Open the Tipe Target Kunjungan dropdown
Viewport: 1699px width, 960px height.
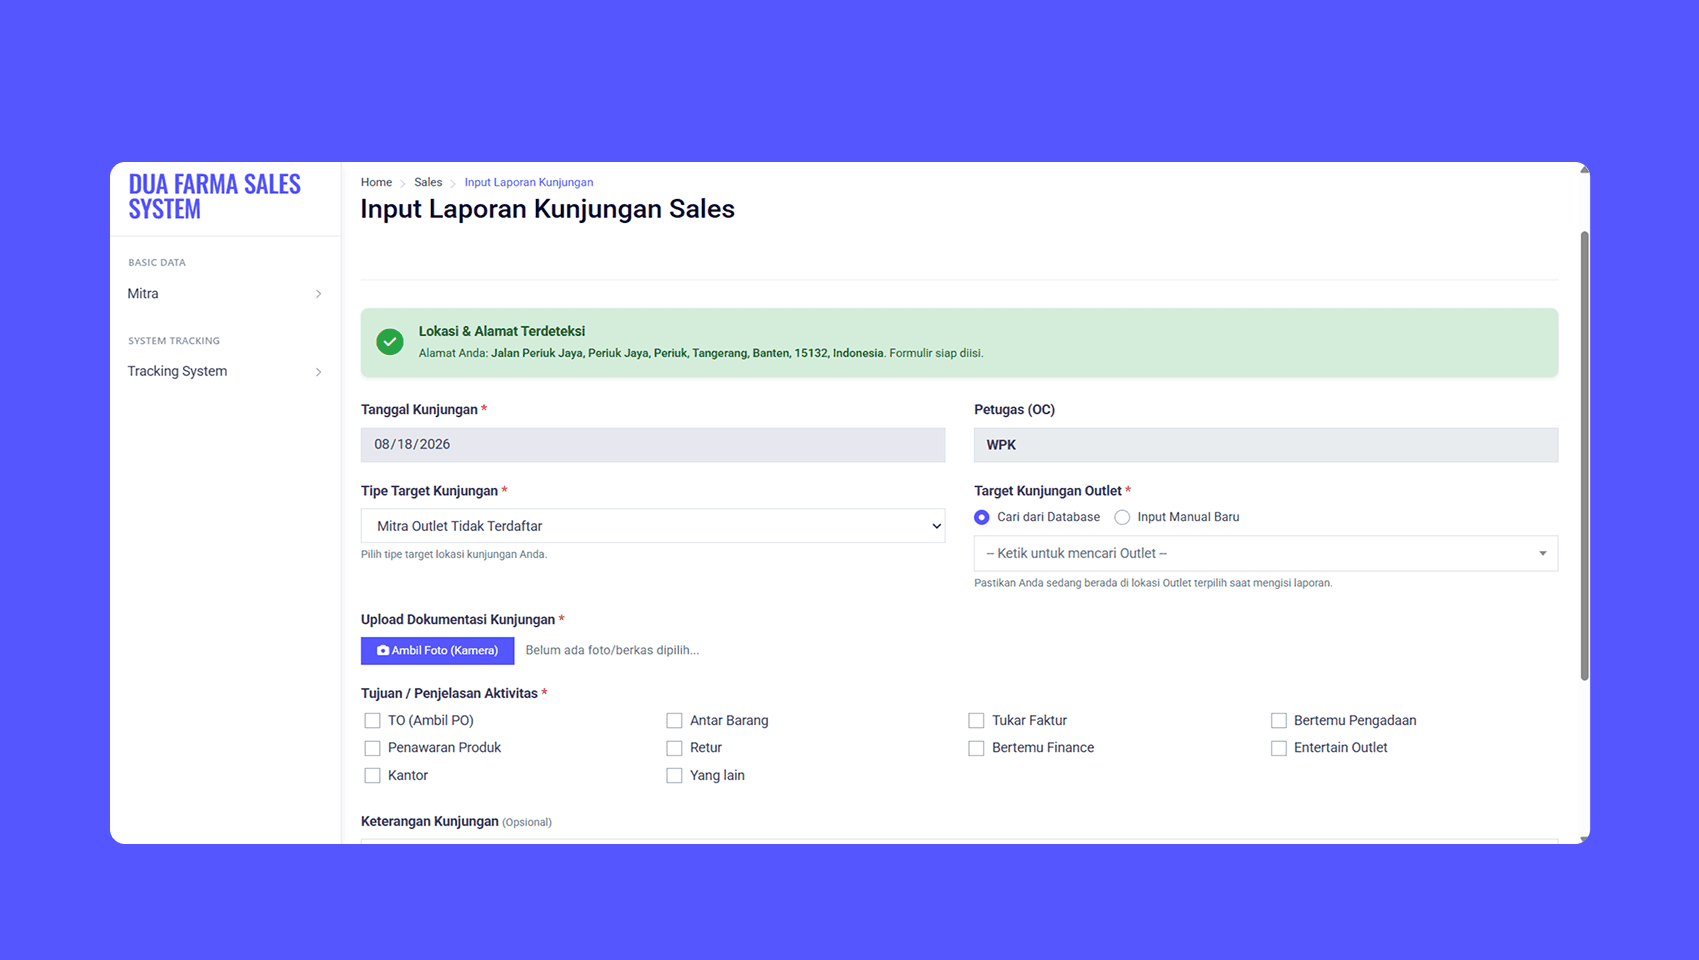click(653, 526)
